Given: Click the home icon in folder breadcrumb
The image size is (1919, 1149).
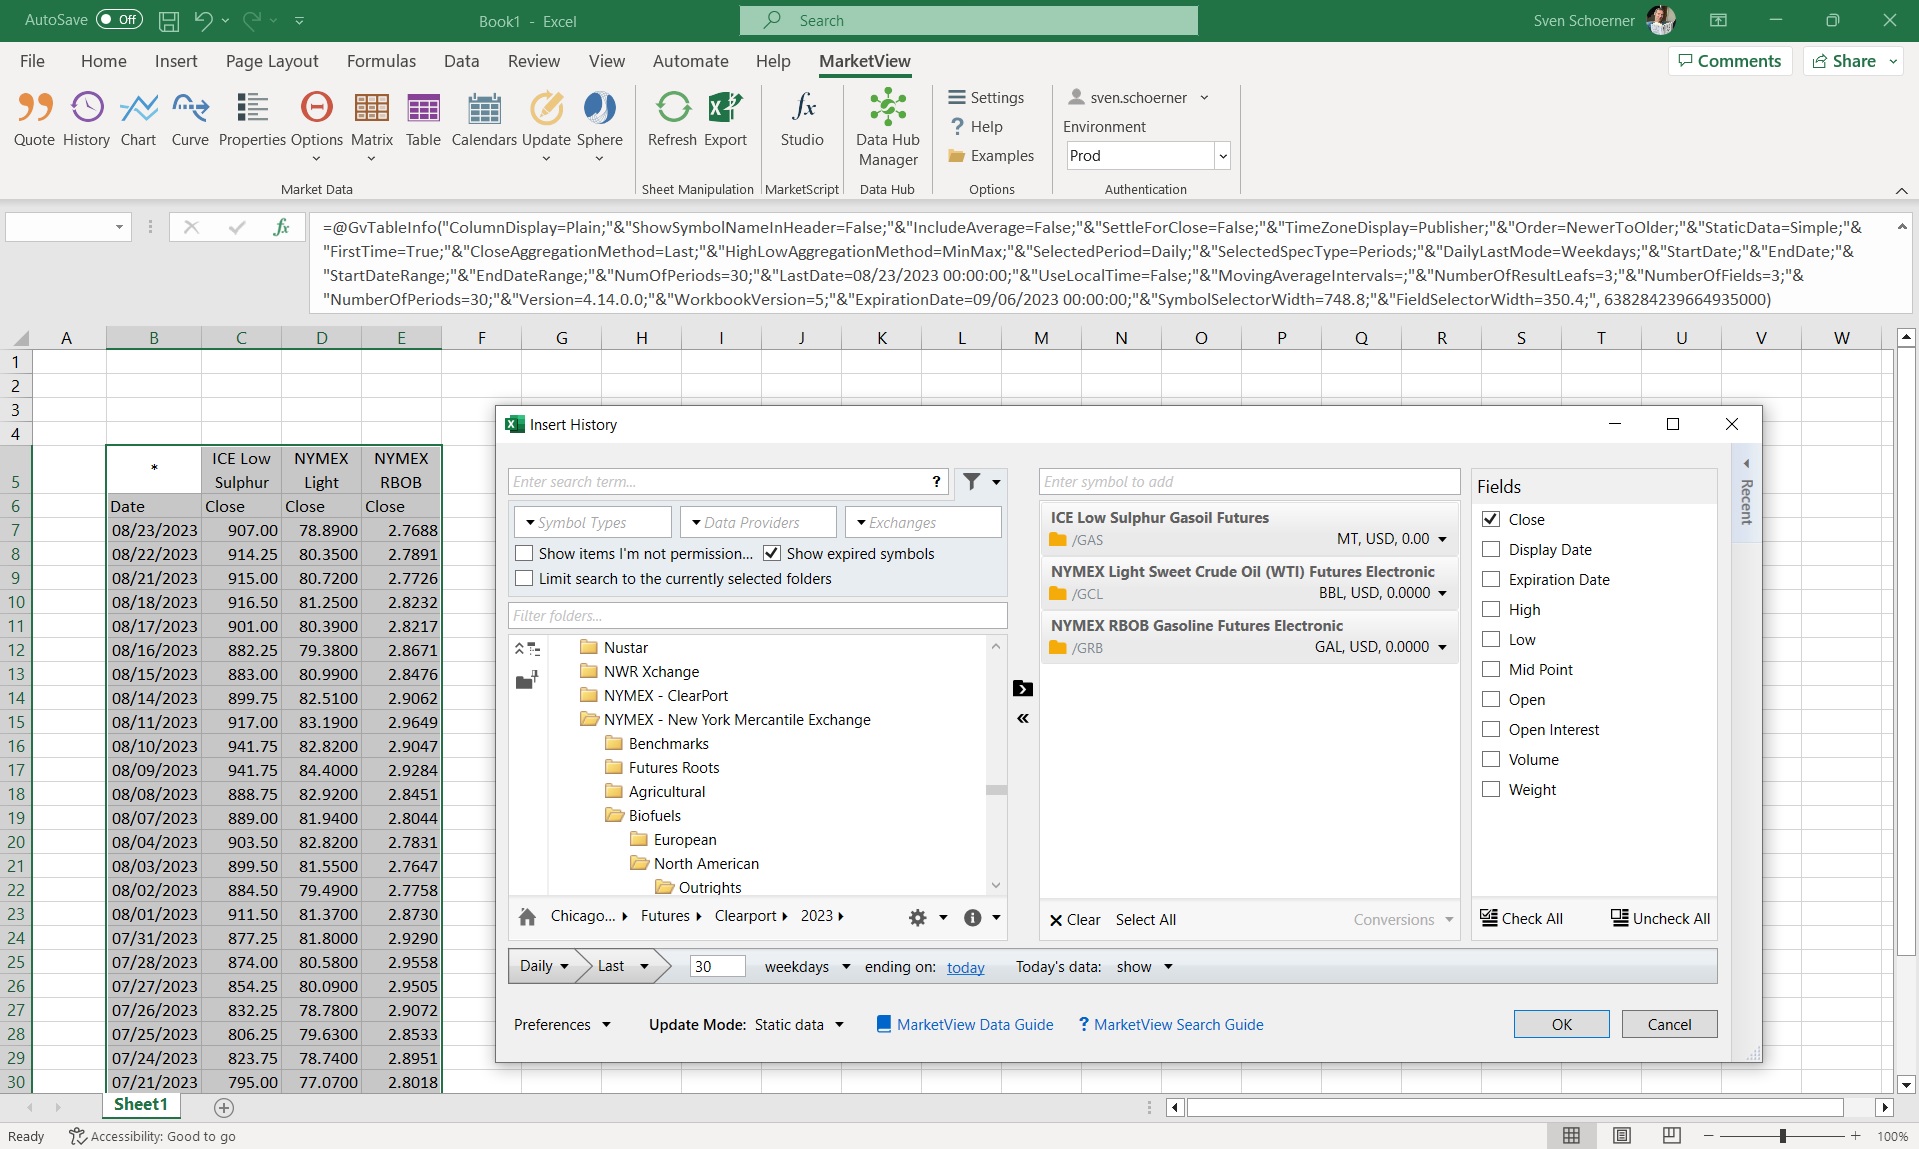Looking at the screenshot, I should coord(528,916).
